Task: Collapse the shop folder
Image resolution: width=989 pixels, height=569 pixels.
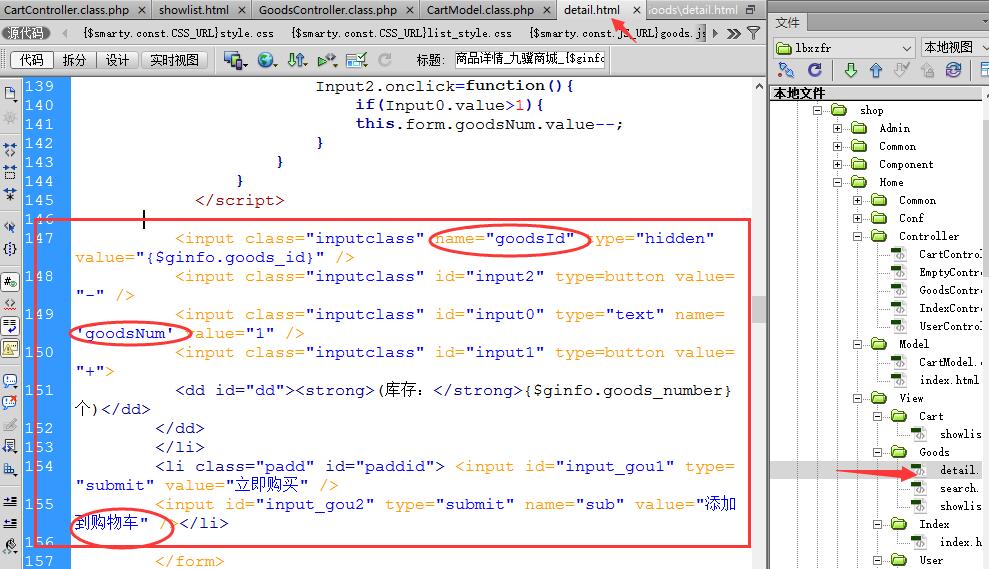Action: [817, 110]
